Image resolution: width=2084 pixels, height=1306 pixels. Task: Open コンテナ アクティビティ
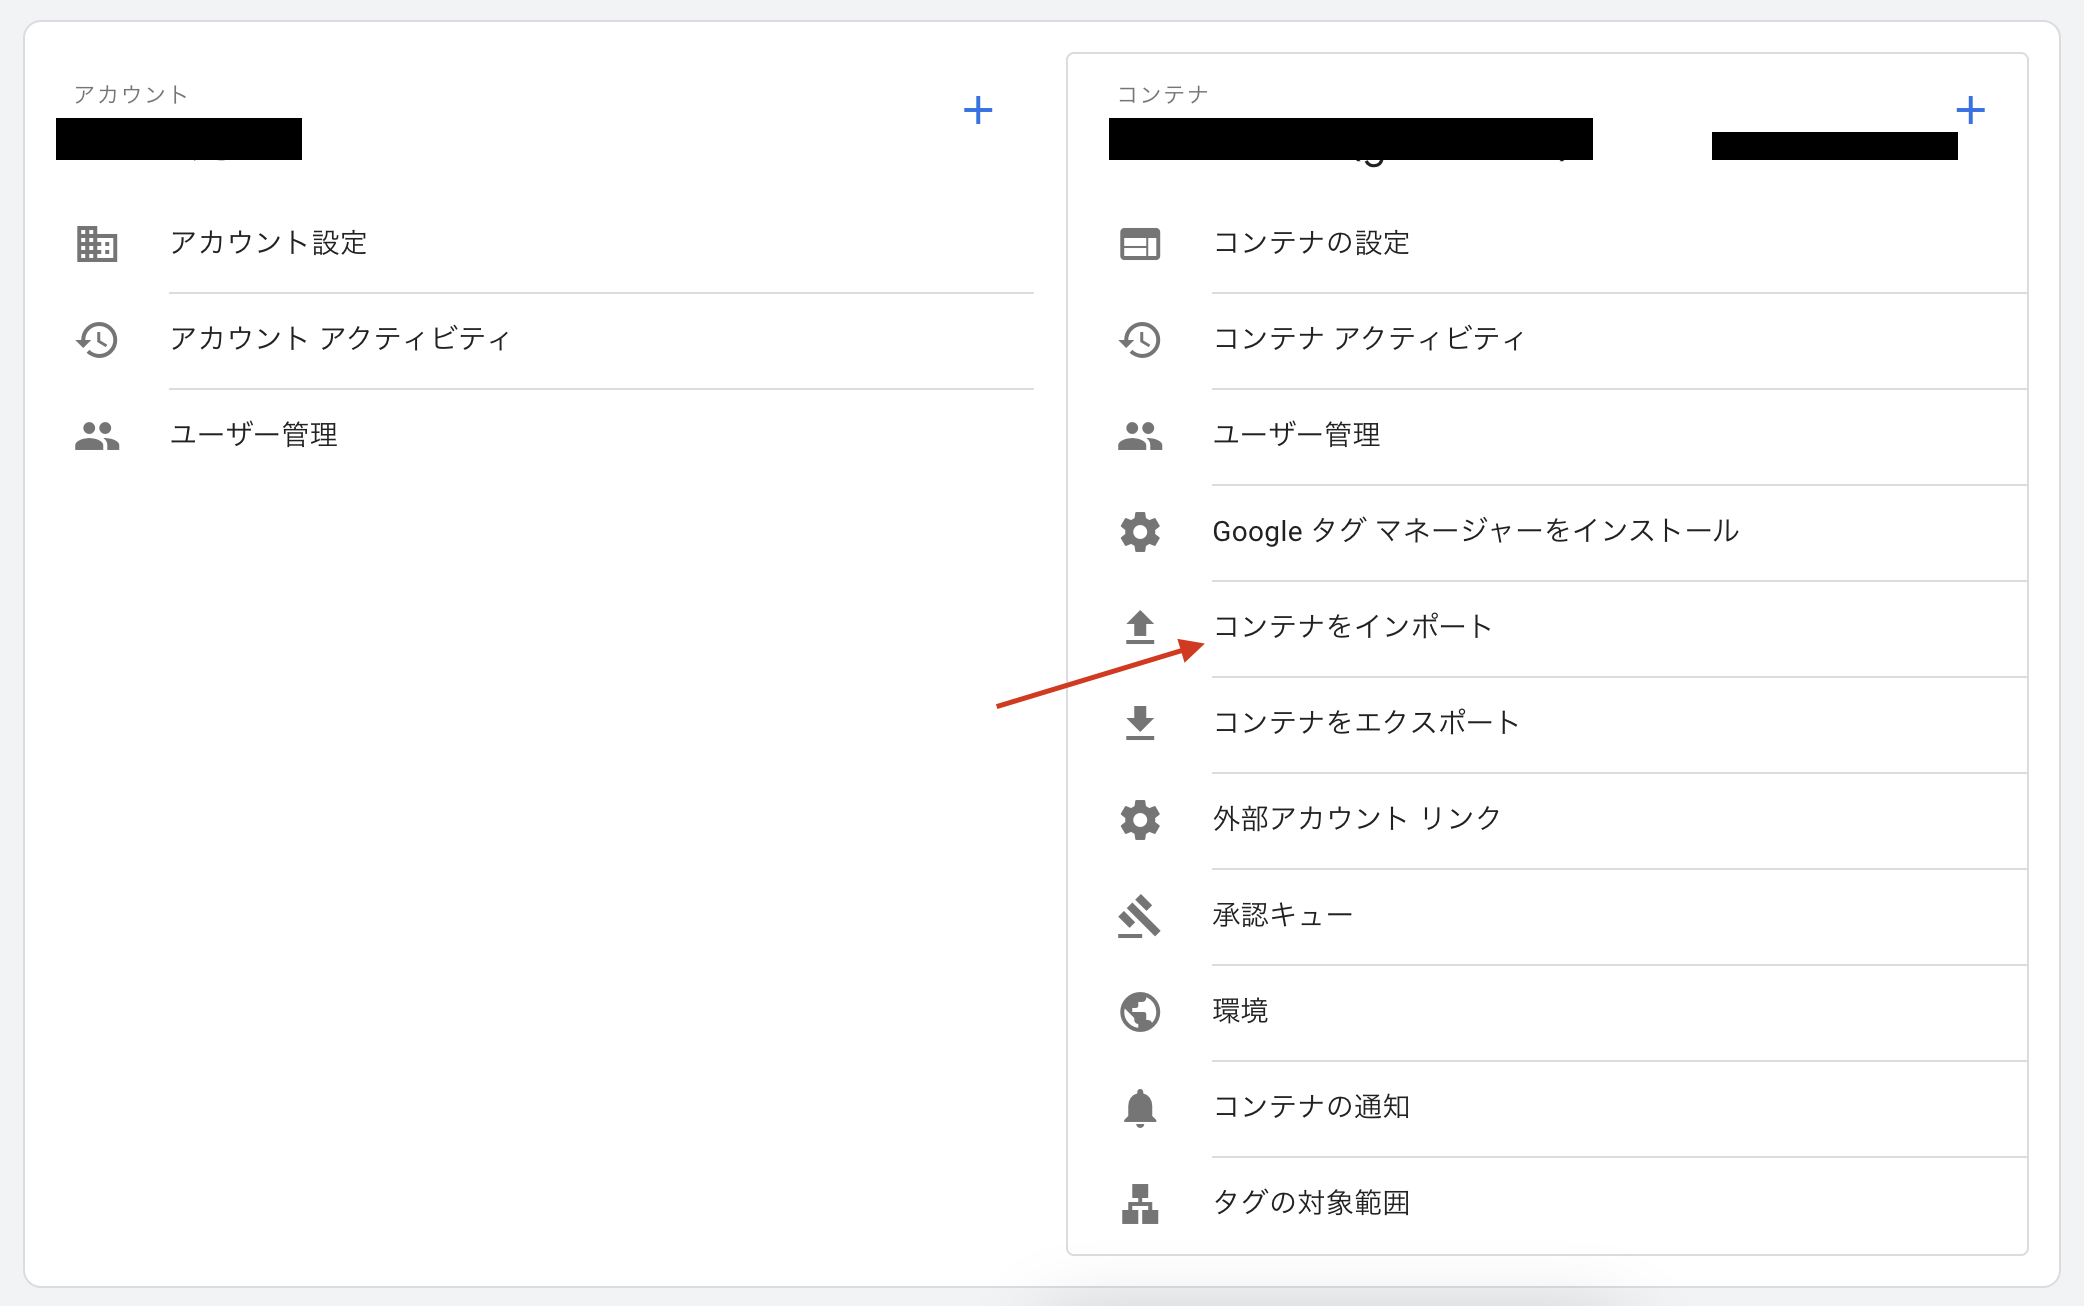(x=1368, y=339)
